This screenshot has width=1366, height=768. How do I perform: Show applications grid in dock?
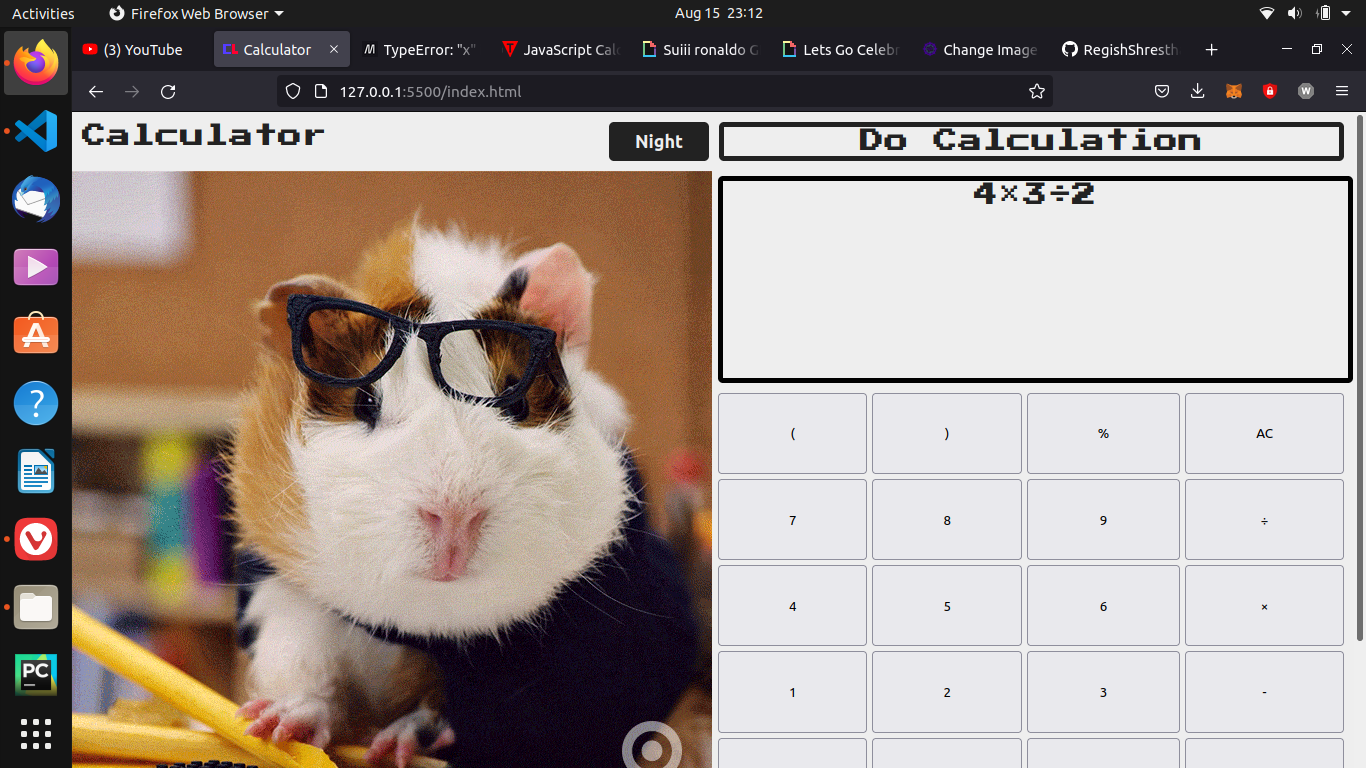pyautogui.click(x=36, y=734)
